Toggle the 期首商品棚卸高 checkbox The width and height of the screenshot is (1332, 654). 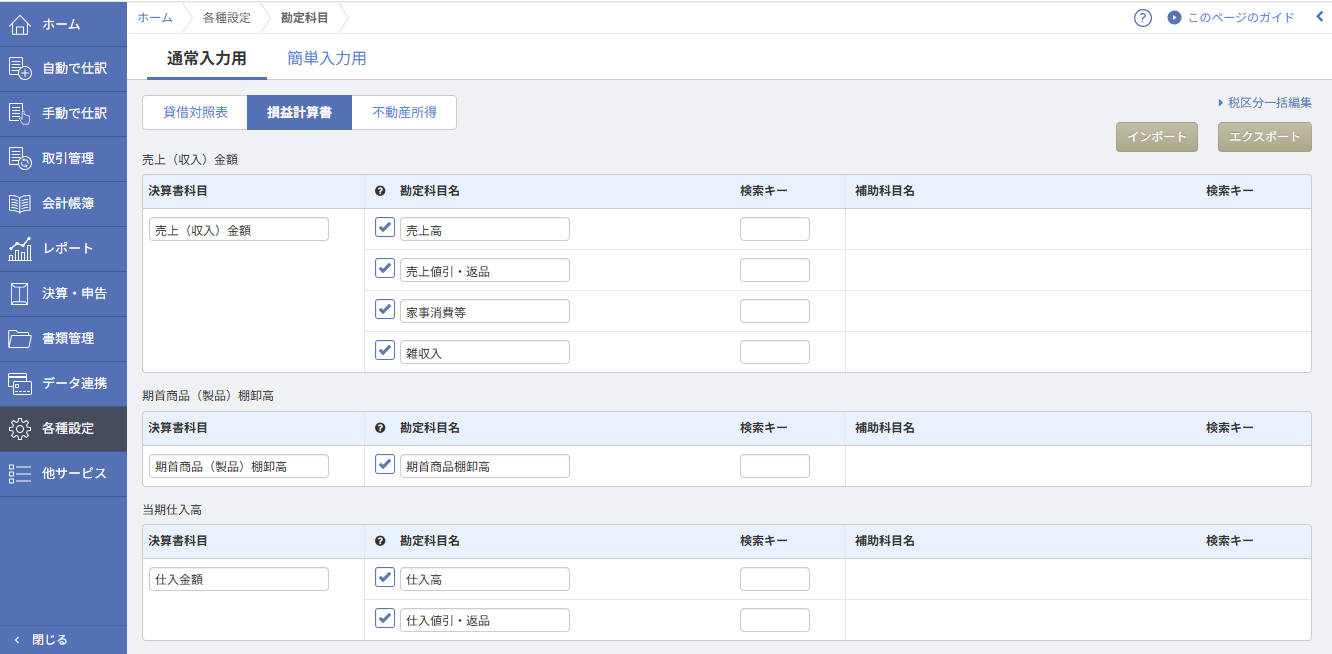pyautogui.click(x=384, y=464)
